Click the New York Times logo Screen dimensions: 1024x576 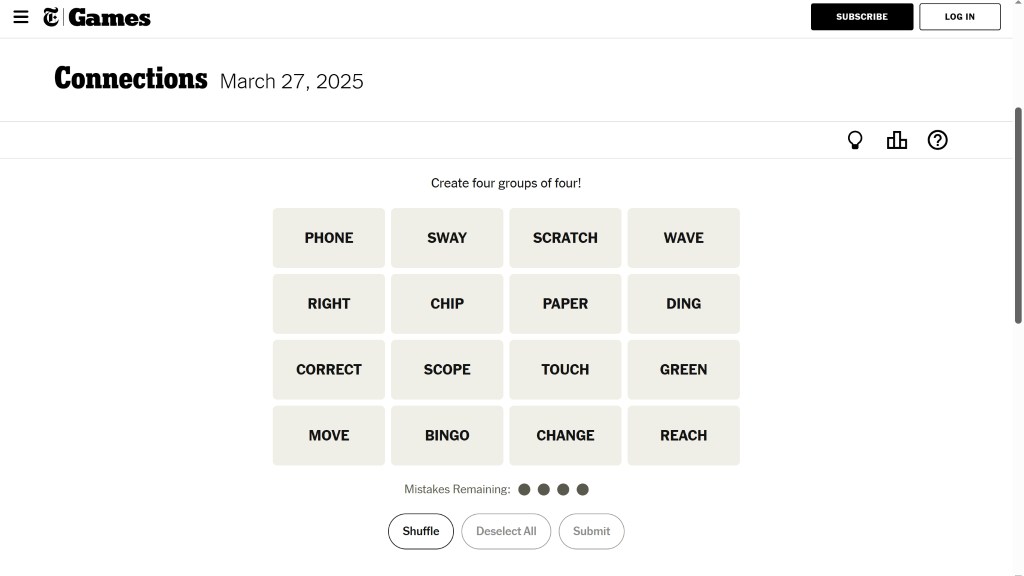click(x=51, y=17)
